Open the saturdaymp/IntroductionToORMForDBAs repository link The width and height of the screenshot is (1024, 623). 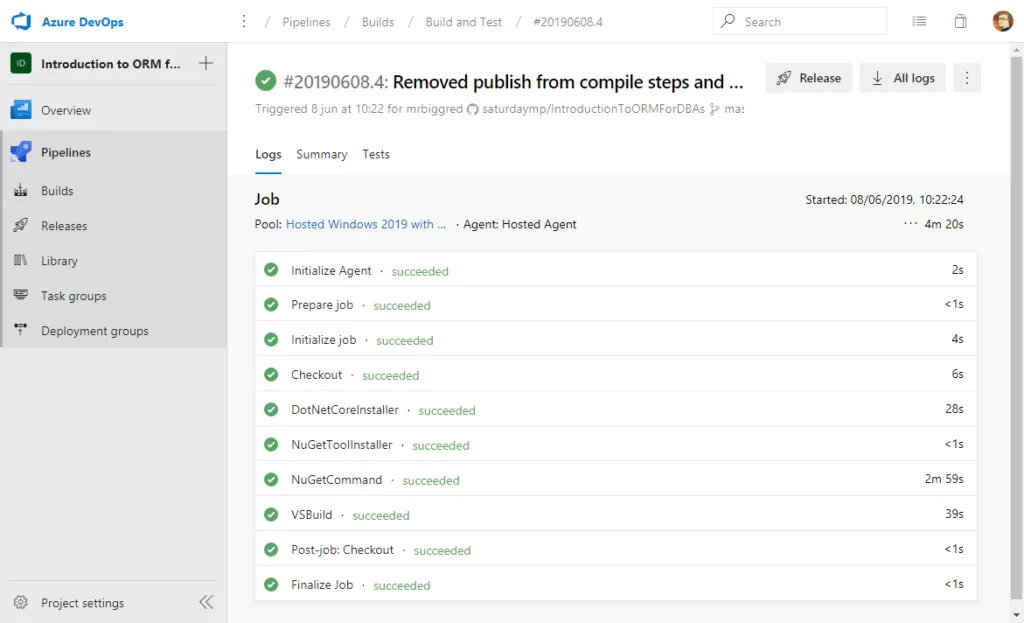click(x=593, y=109)
